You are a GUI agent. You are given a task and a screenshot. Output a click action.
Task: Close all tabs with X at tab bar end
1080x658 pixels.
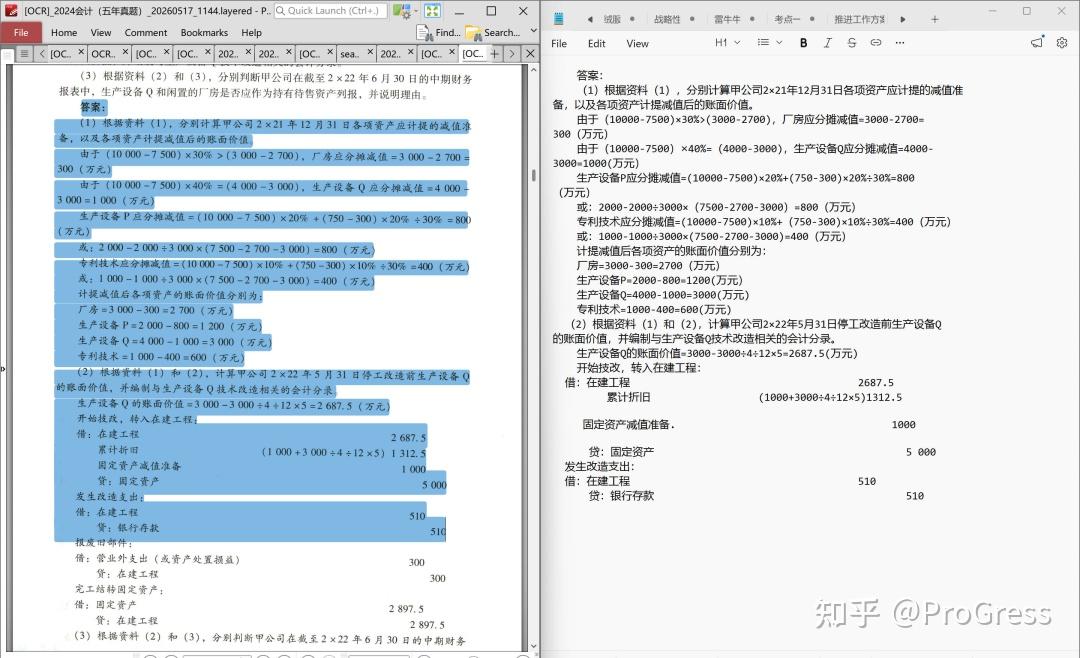coord(530,53)
